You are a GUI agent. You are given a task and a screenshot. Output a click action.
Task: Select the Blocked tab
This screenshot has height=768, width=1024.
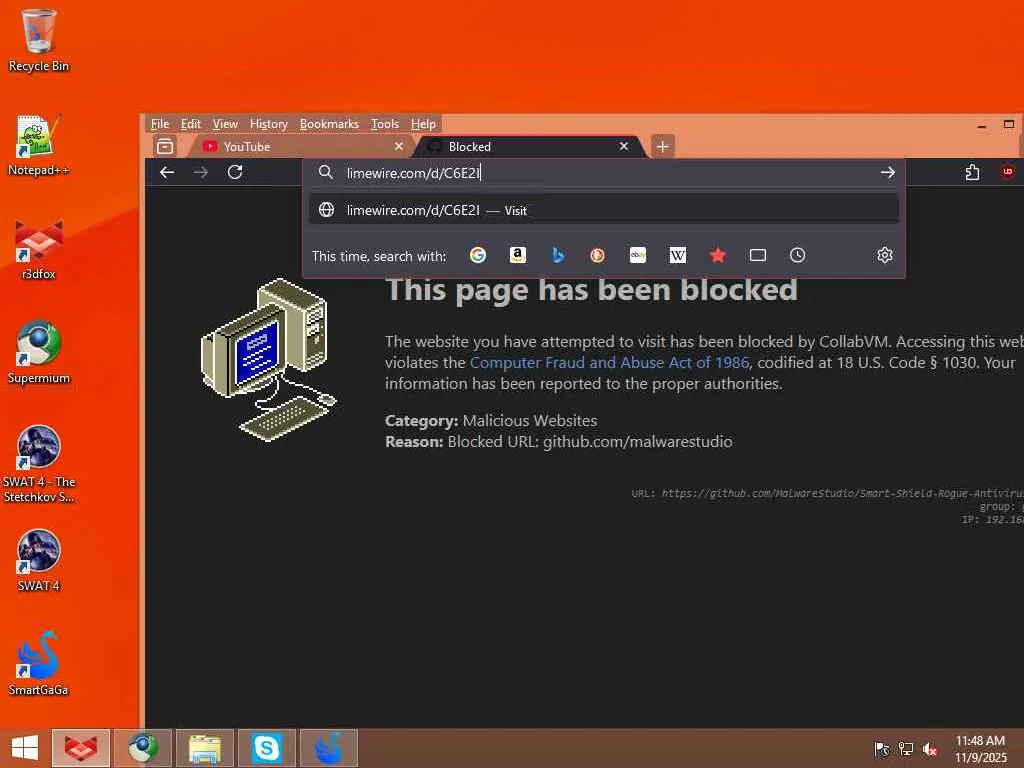coord(528,146)
